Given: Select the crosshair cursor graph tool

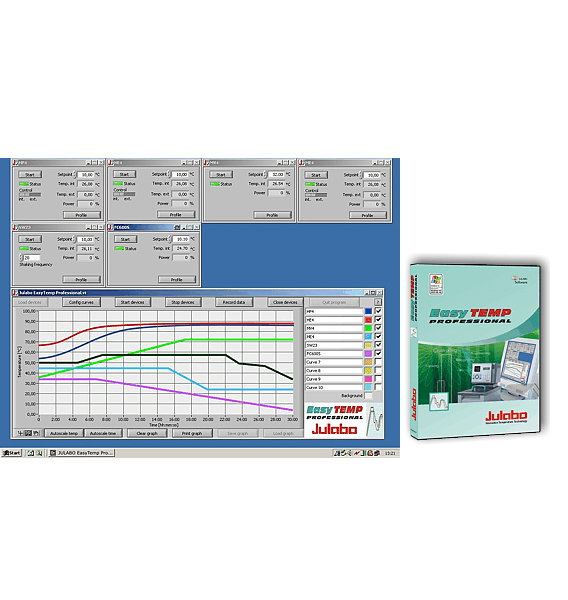Looking at the screenshot, I should 21,433.
